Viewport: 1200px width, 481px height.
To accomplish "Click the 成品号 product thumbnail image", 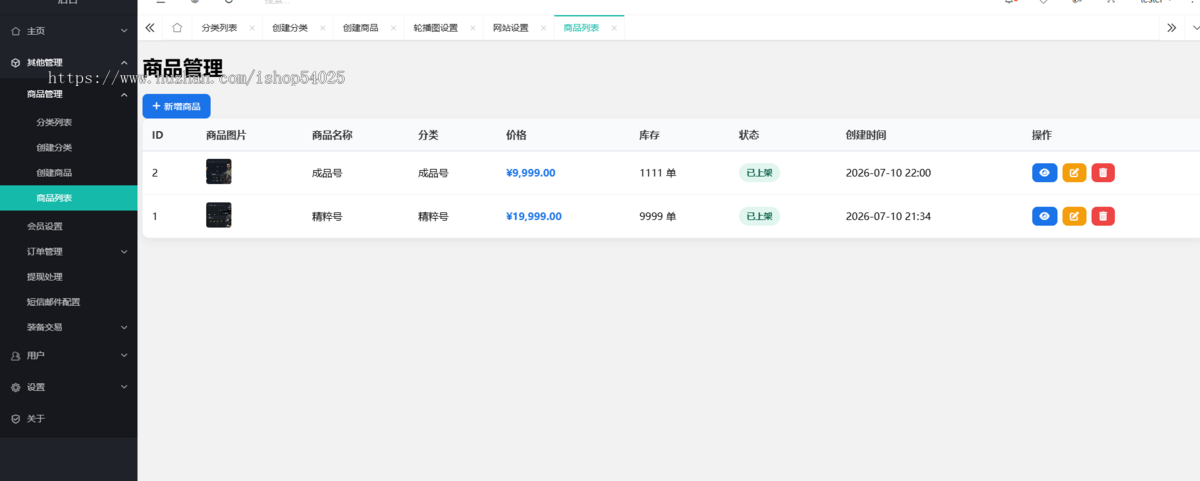I will (218, 172).
